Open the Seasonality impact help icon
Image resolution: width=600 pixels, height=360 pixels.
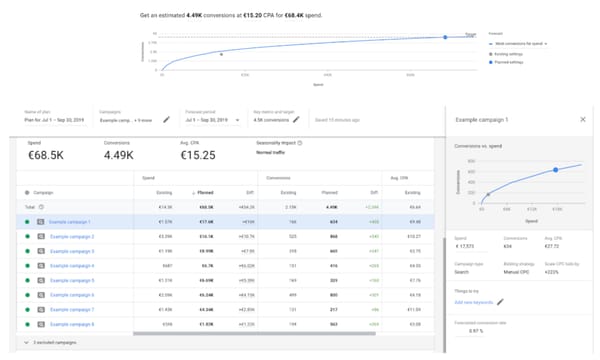(x=300, y=143)
